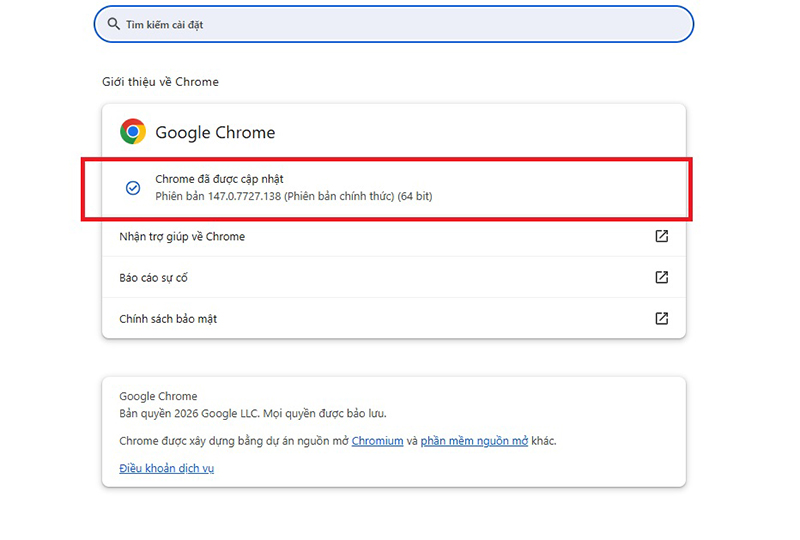Click the "Giới thiệu về Chrome" heading
The image size is (800, 540).
(160, 82)
